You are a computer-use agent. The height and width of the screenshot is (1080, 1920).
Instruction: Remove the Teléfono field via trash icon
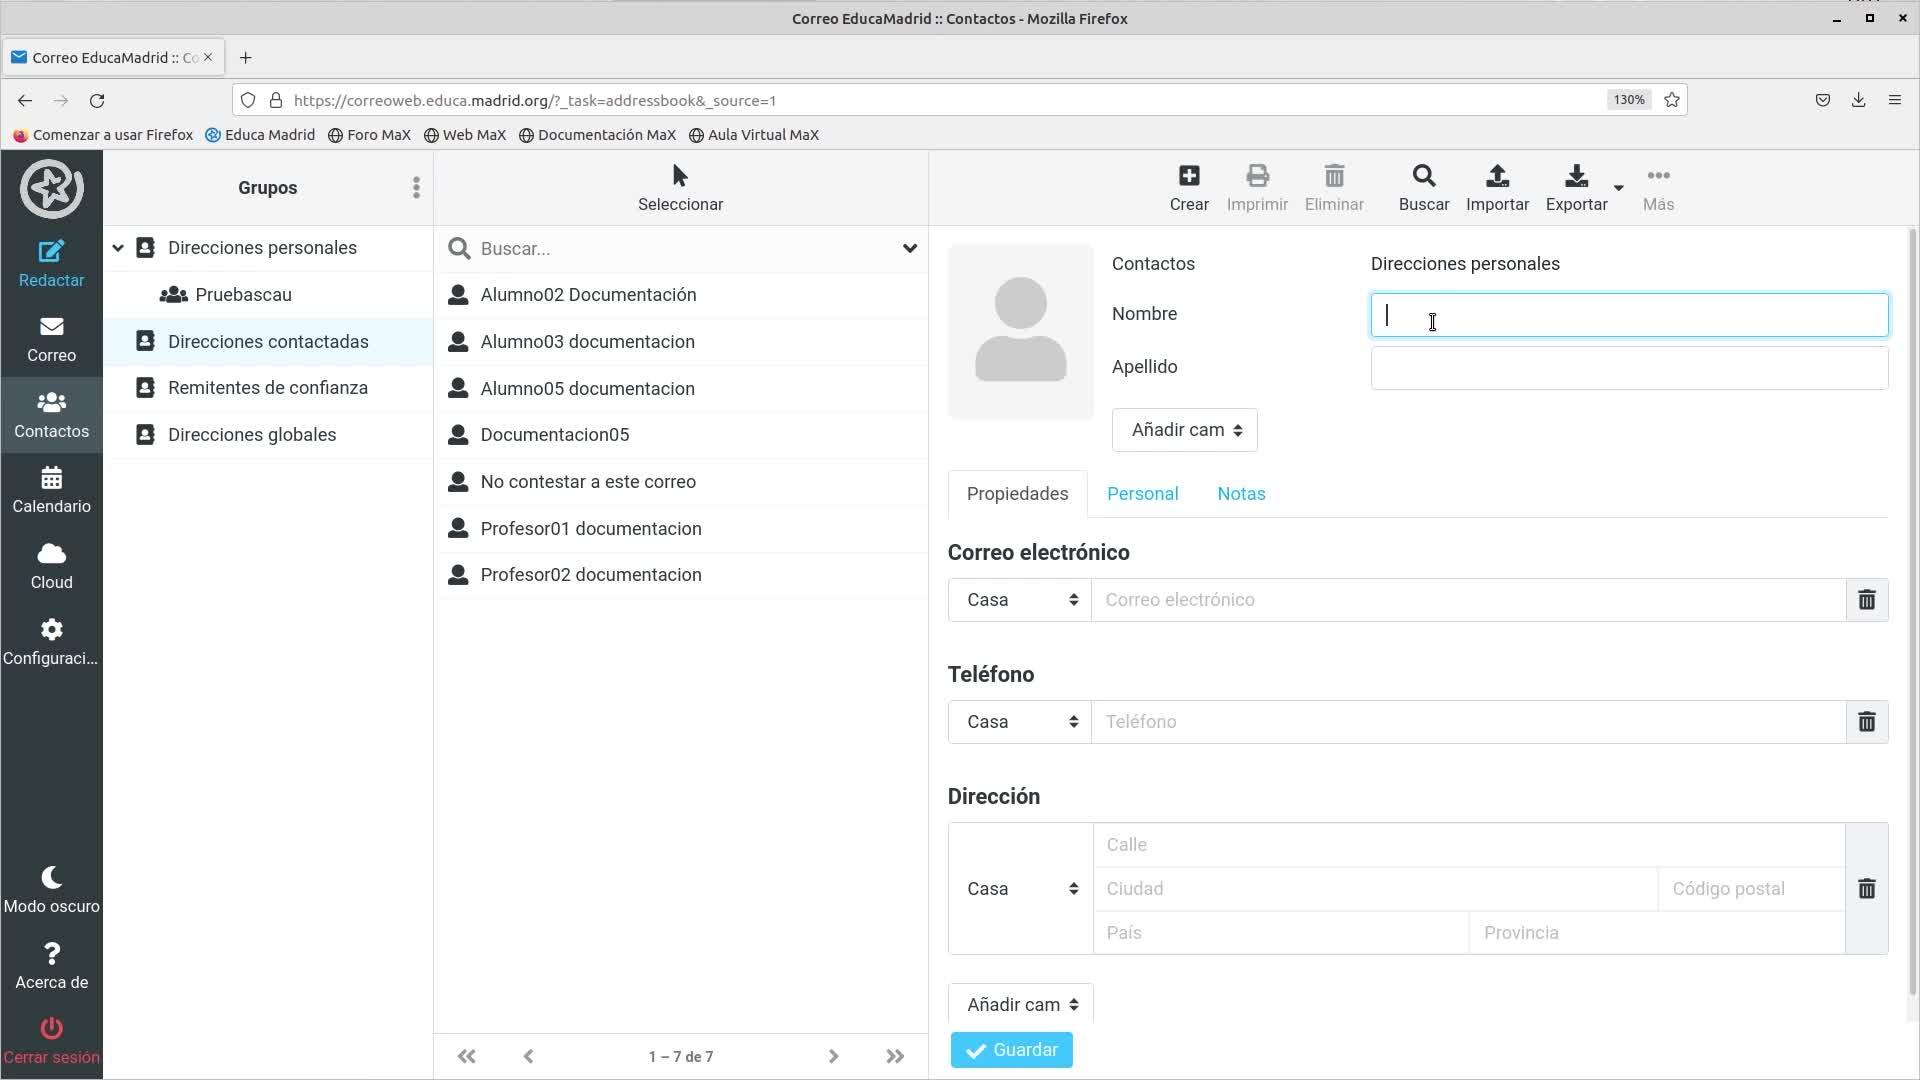pos(1866,722)
